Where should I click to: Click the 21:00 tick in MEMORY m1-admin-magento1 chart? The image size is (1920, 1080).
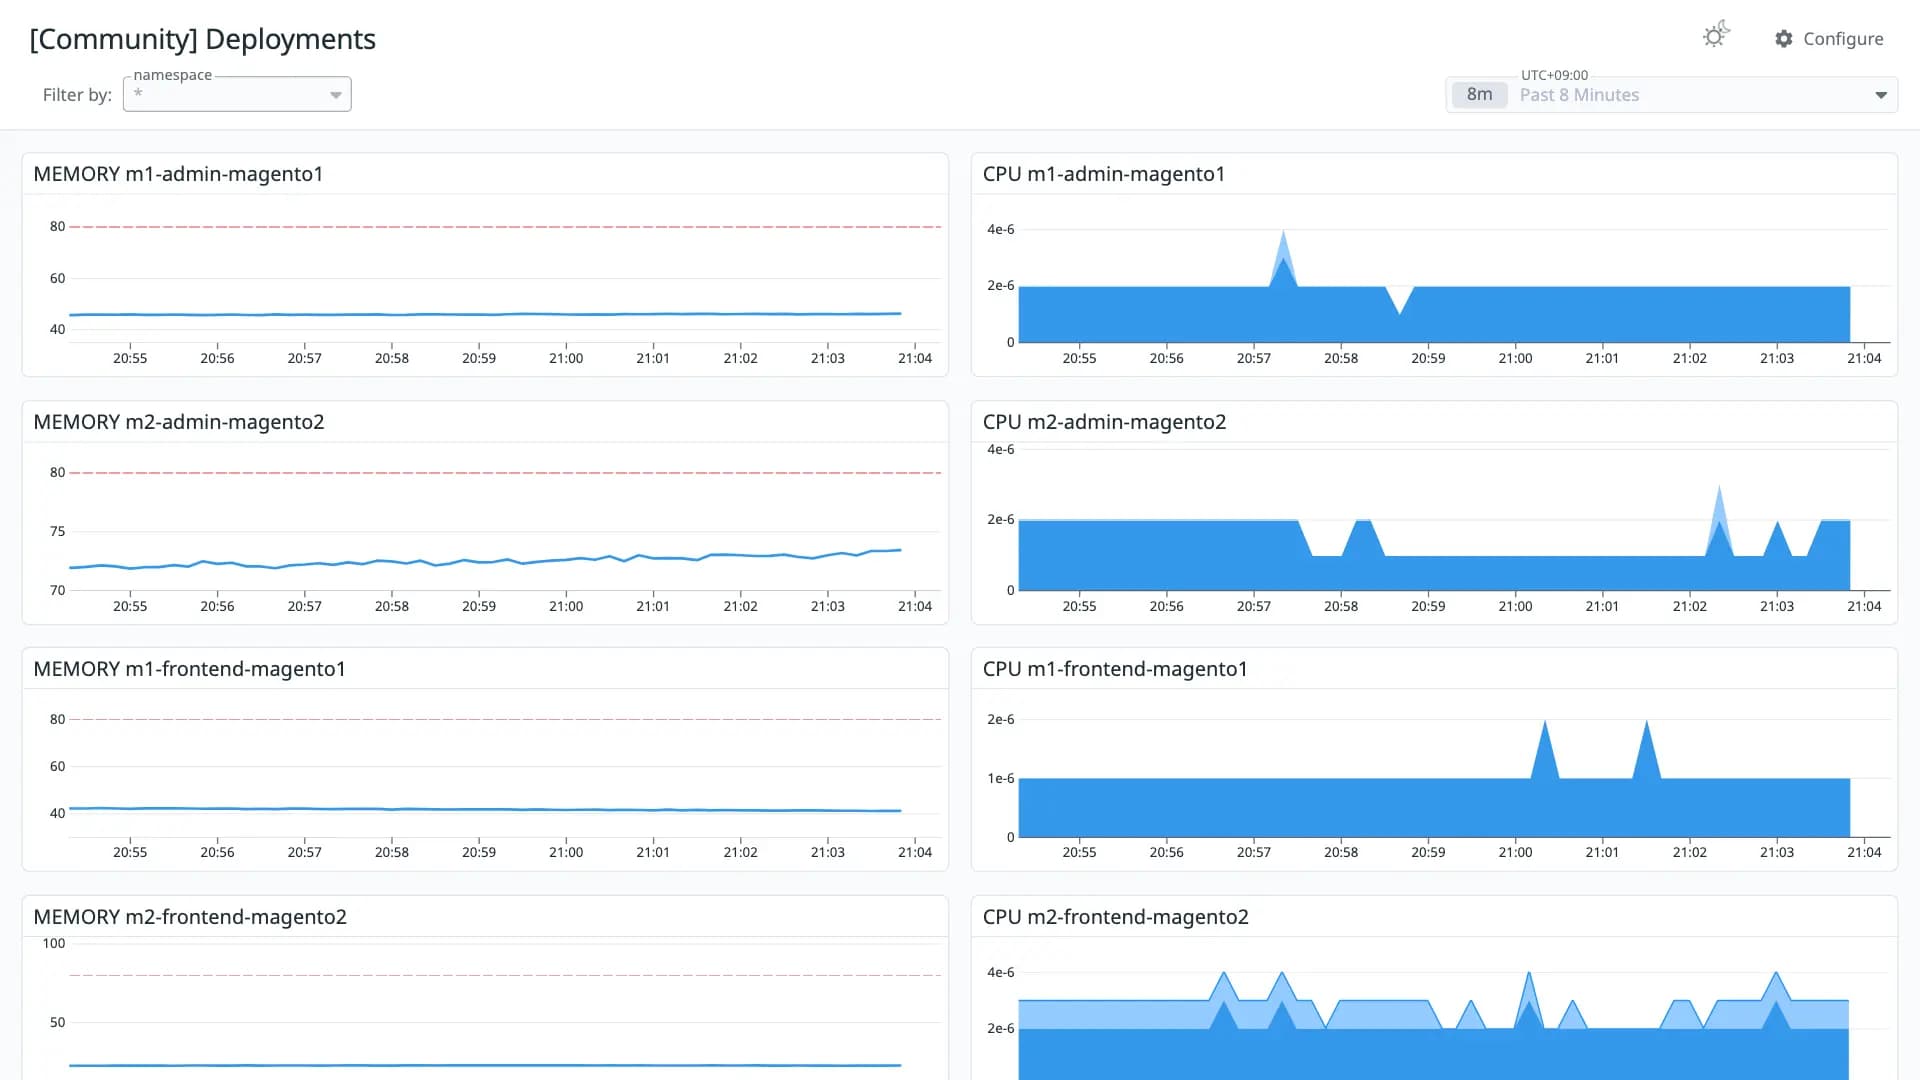click(566, 358)
